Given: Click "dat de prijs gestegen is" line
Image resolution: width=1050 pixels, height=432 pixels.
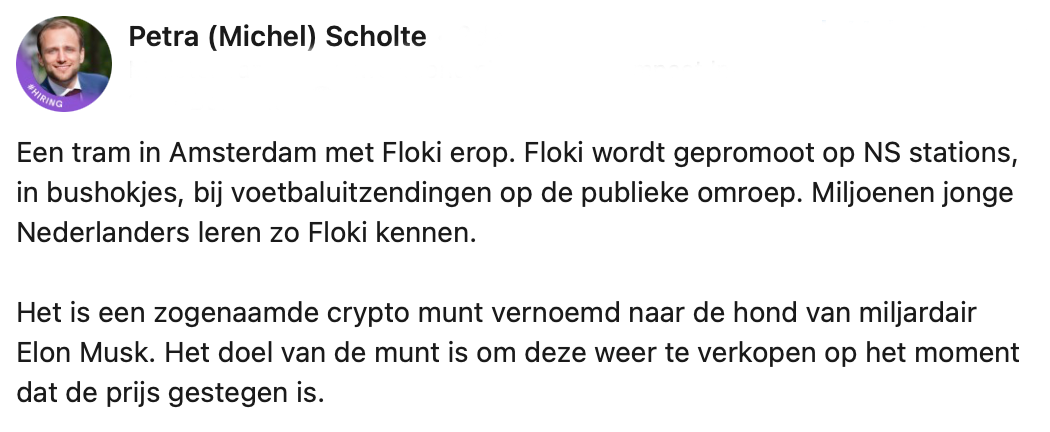Looking at the screenshot, I should (x=171, y=393).
